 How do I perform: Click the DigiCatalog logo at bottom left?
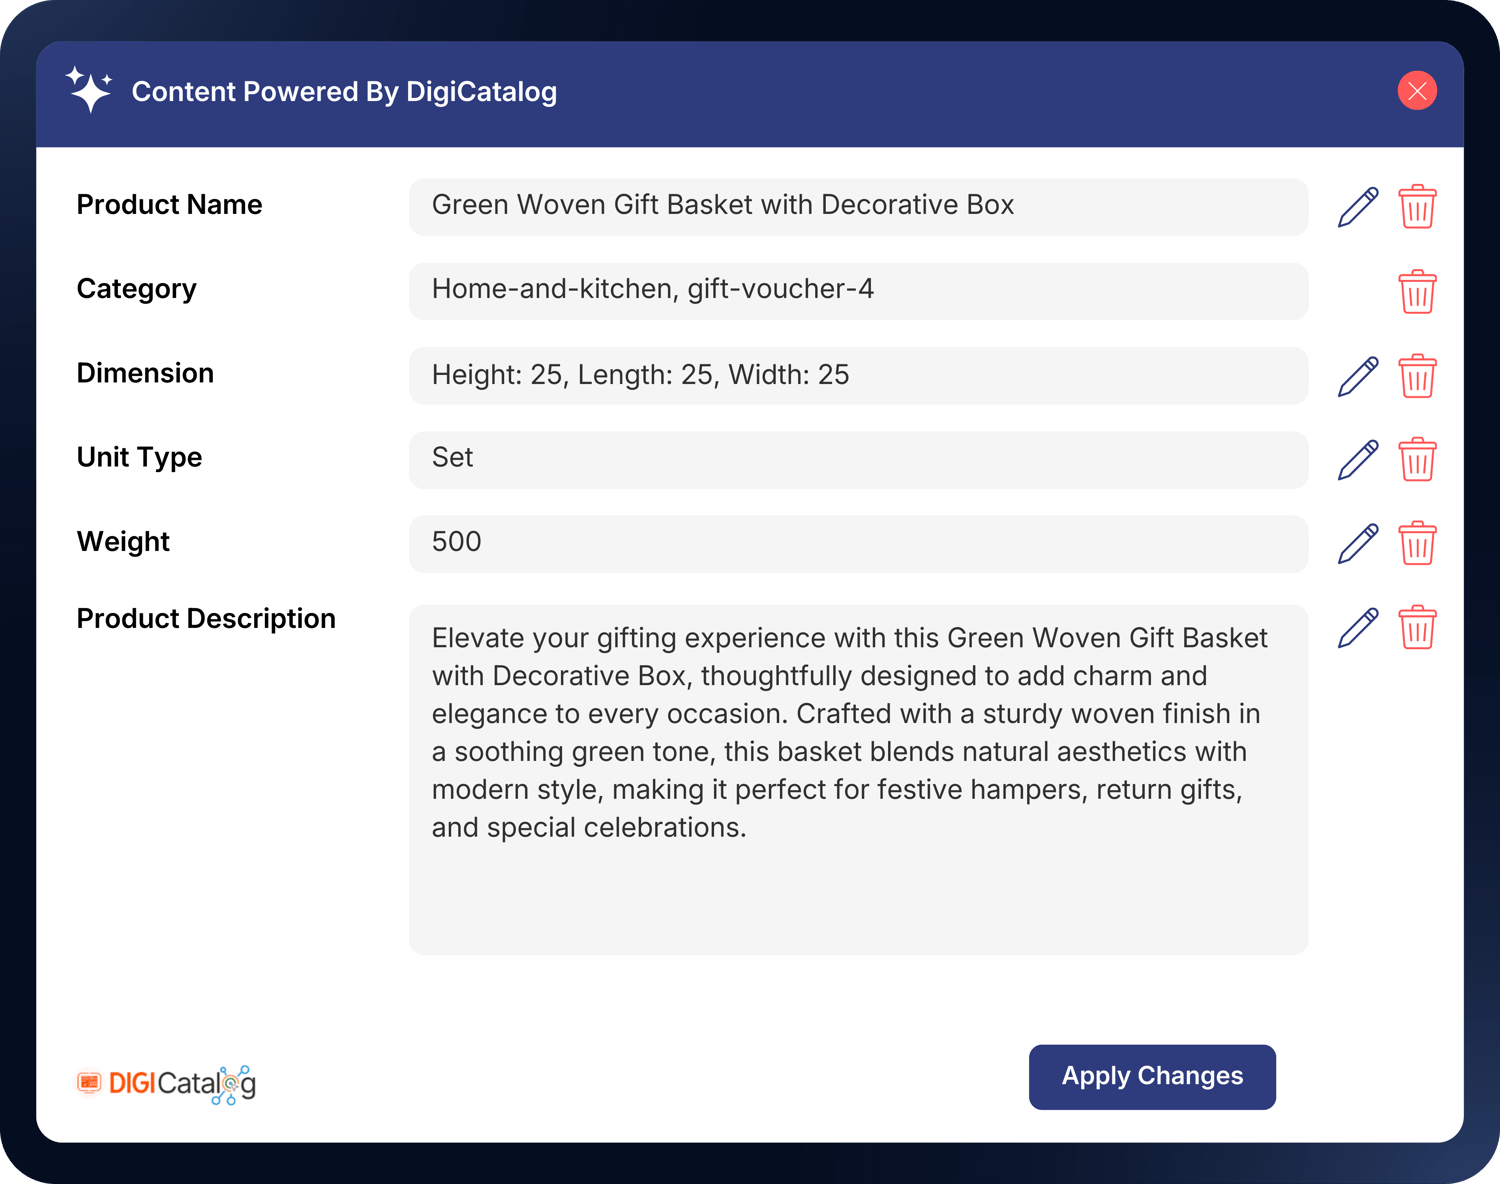[x=167, y=1084]
